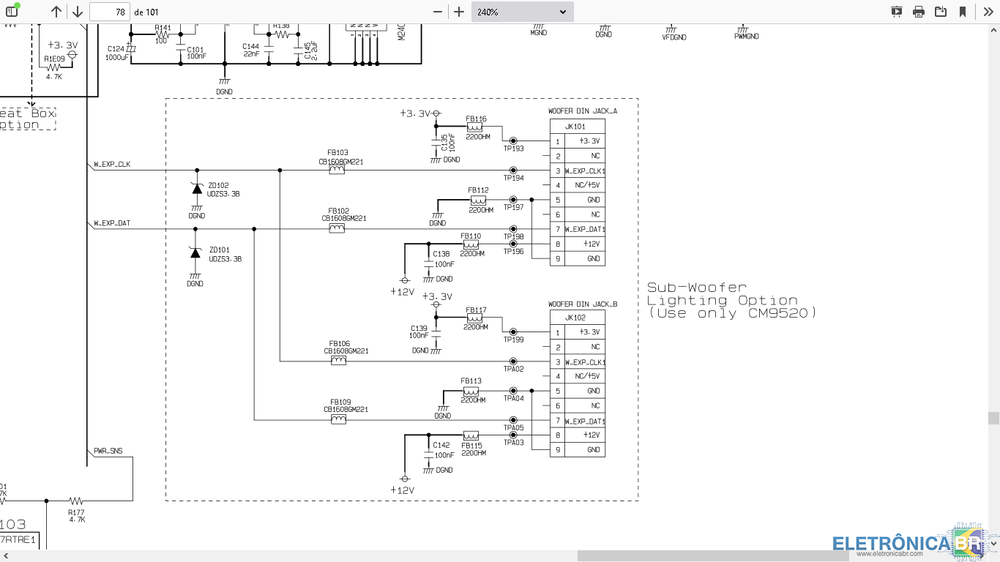Open the 240% zoom level dropdown

[x=522, y=11]
